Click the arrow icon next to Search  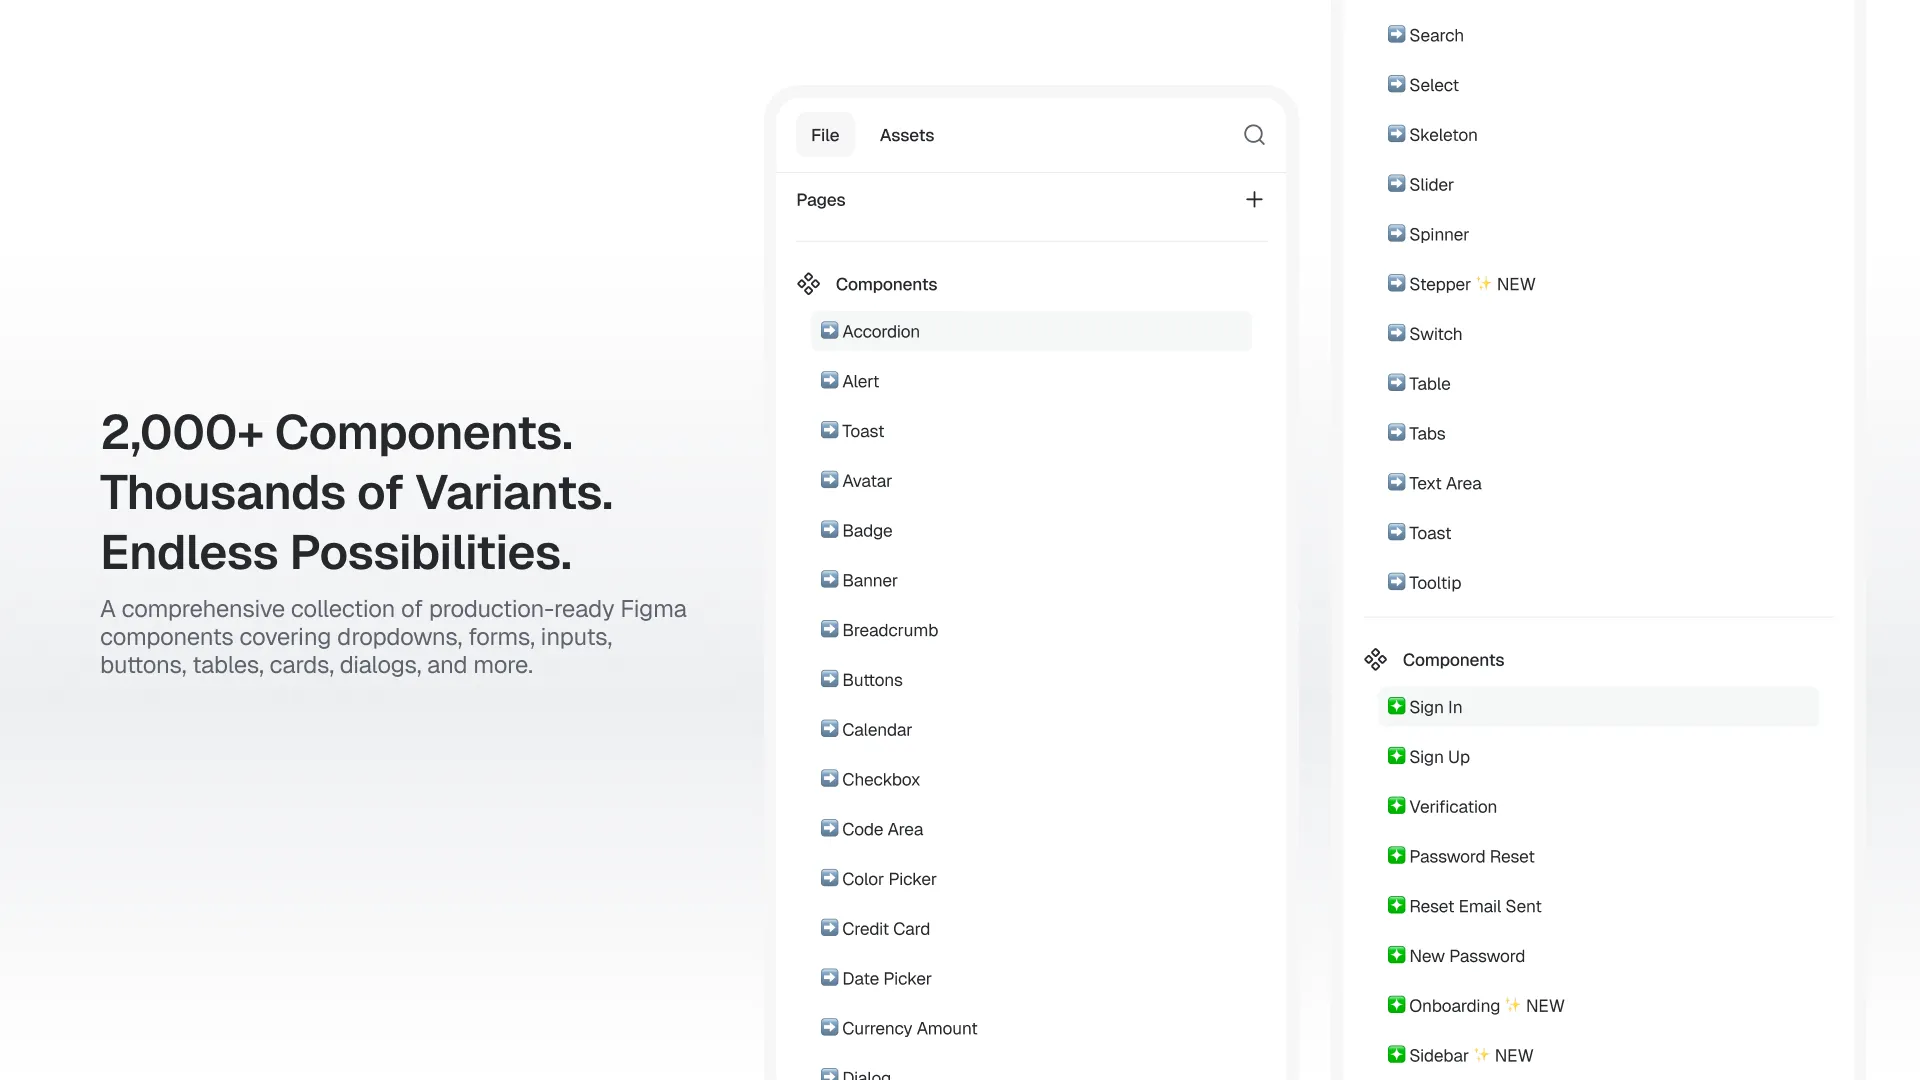tap(1396, 34)
